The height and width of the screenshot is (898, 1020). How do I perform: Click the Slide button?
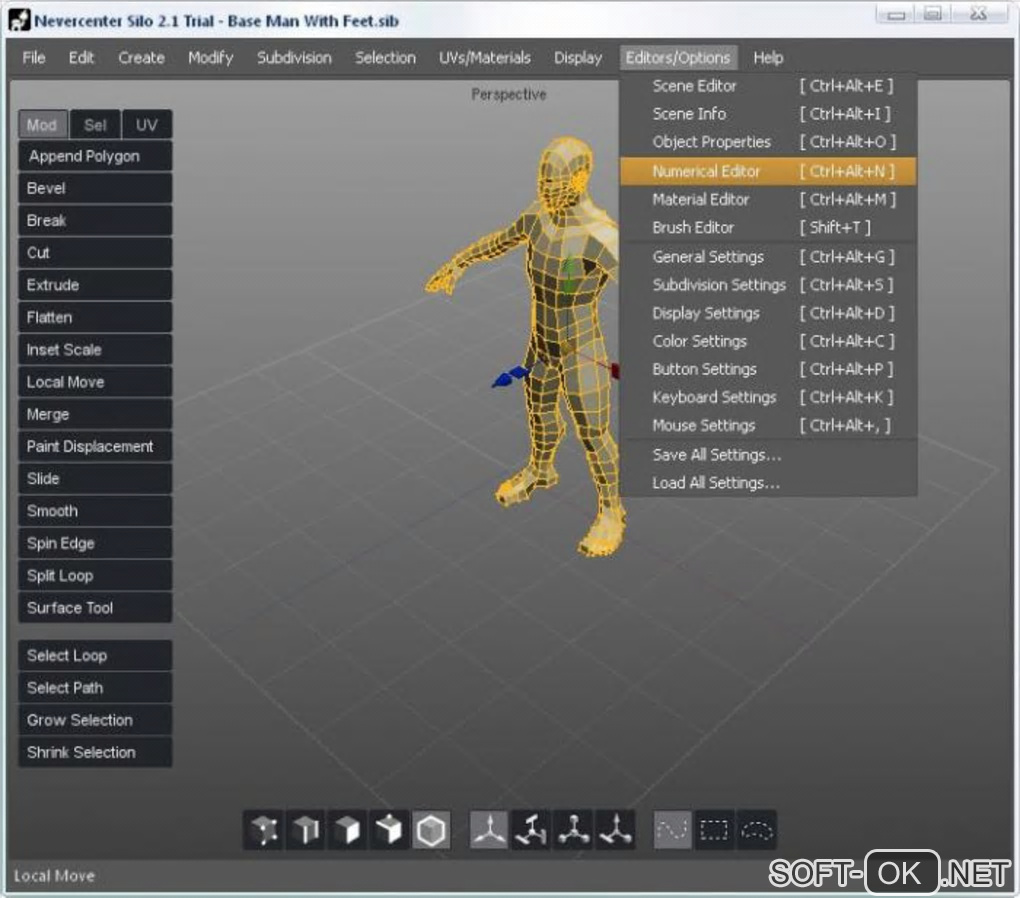[95, 479]
